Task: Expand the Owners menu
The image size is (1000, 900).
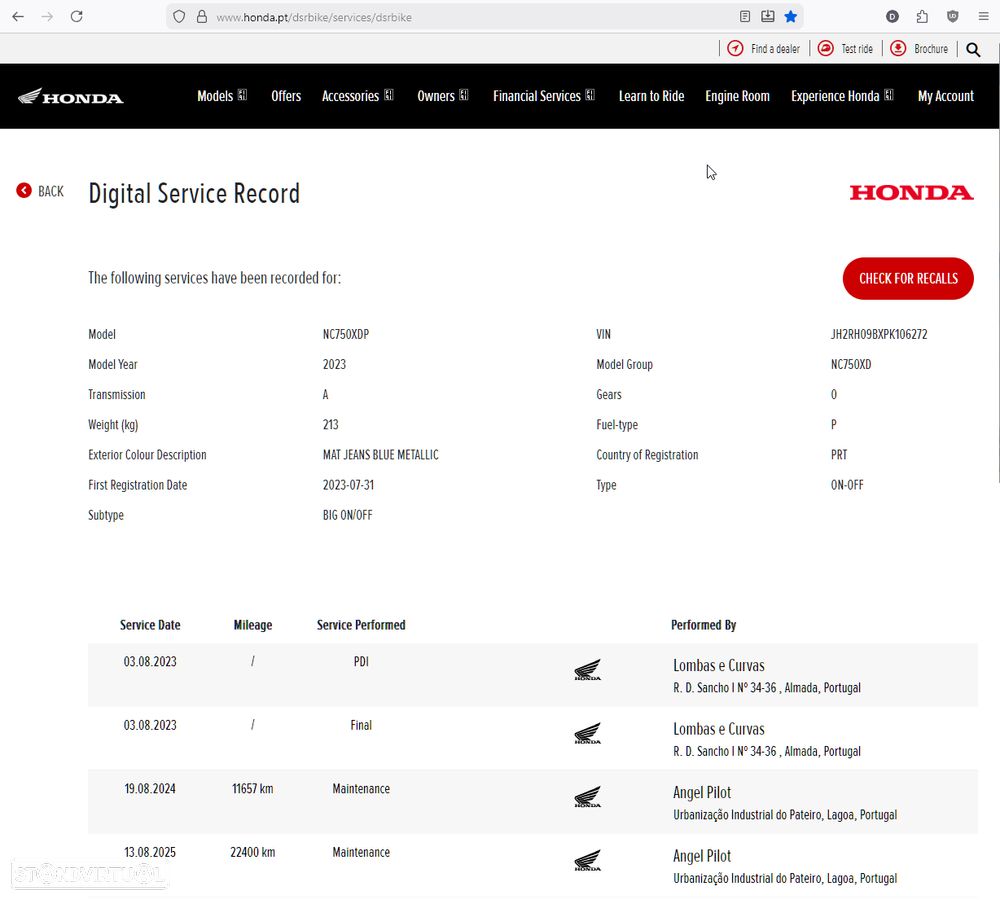Action: [x=443, y=96]
